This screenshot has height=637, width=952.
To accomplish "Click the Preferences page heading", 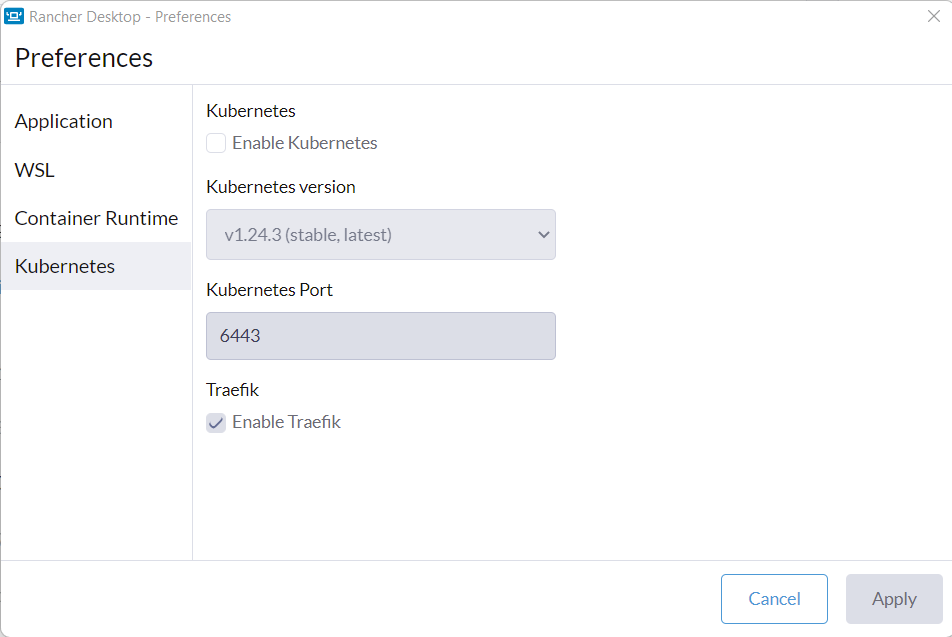I will tap(84, 58).
